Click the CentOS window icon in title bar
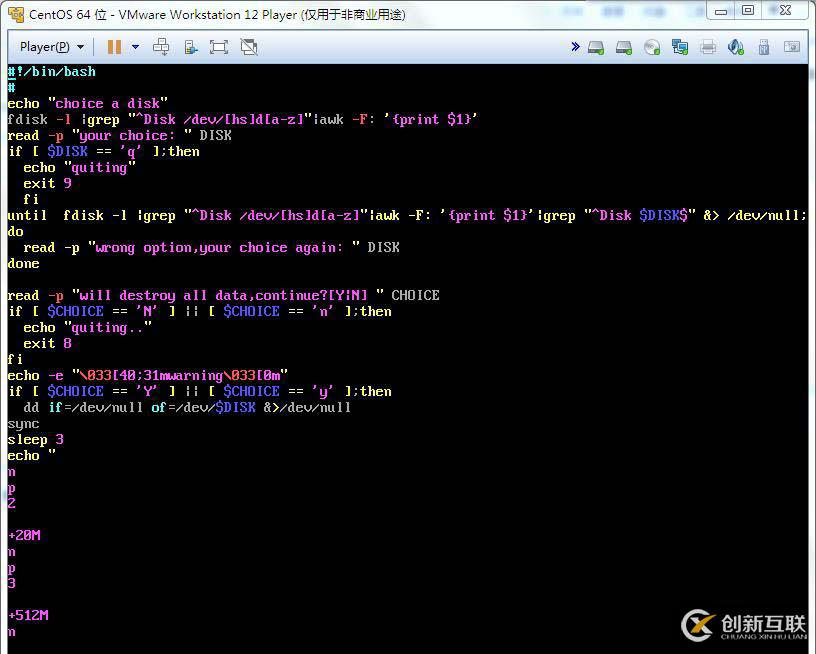 (x=15, y=14)
